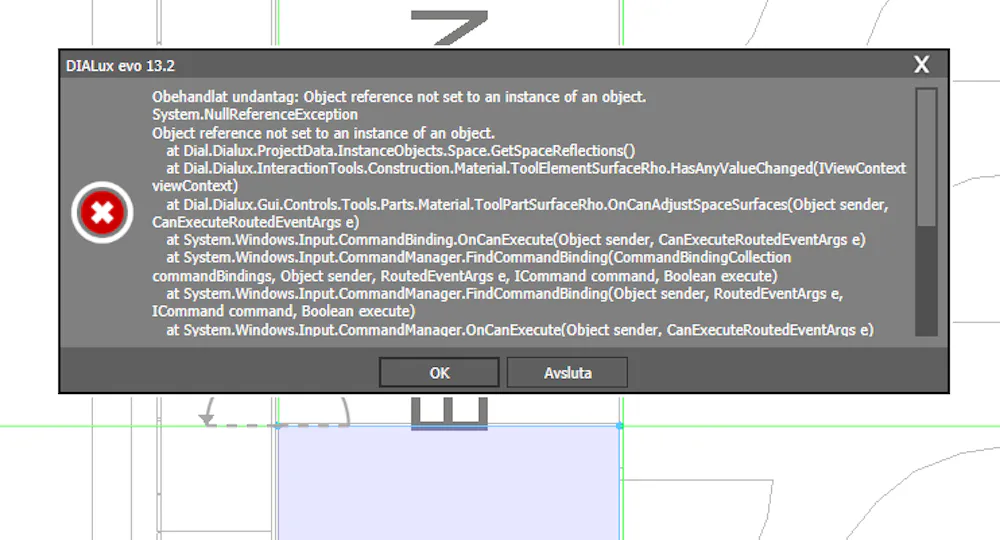1000x540 pixels.
Task: Close the DIALux evo 13.2 dialog
Action: 921,64
